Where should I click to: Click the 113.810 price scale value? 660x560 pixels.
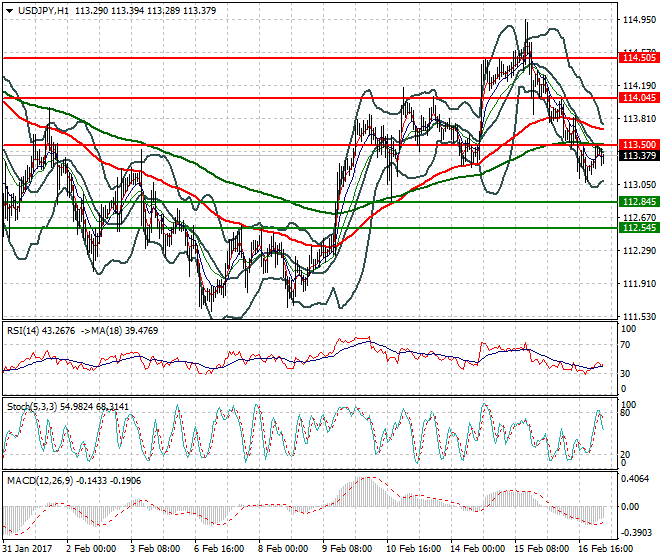coord(639,118)
